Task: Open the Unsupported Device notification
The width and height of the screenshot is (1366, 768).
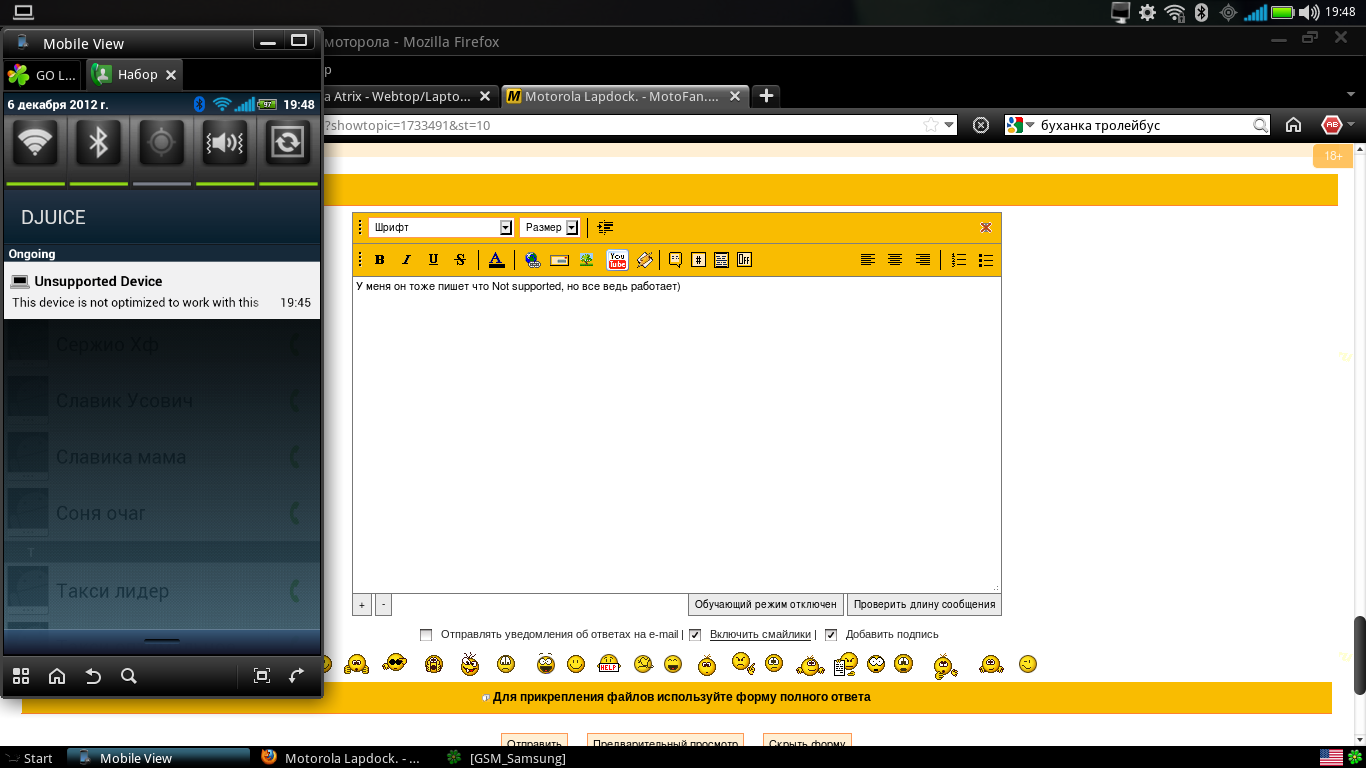Action: click(162, 291)
